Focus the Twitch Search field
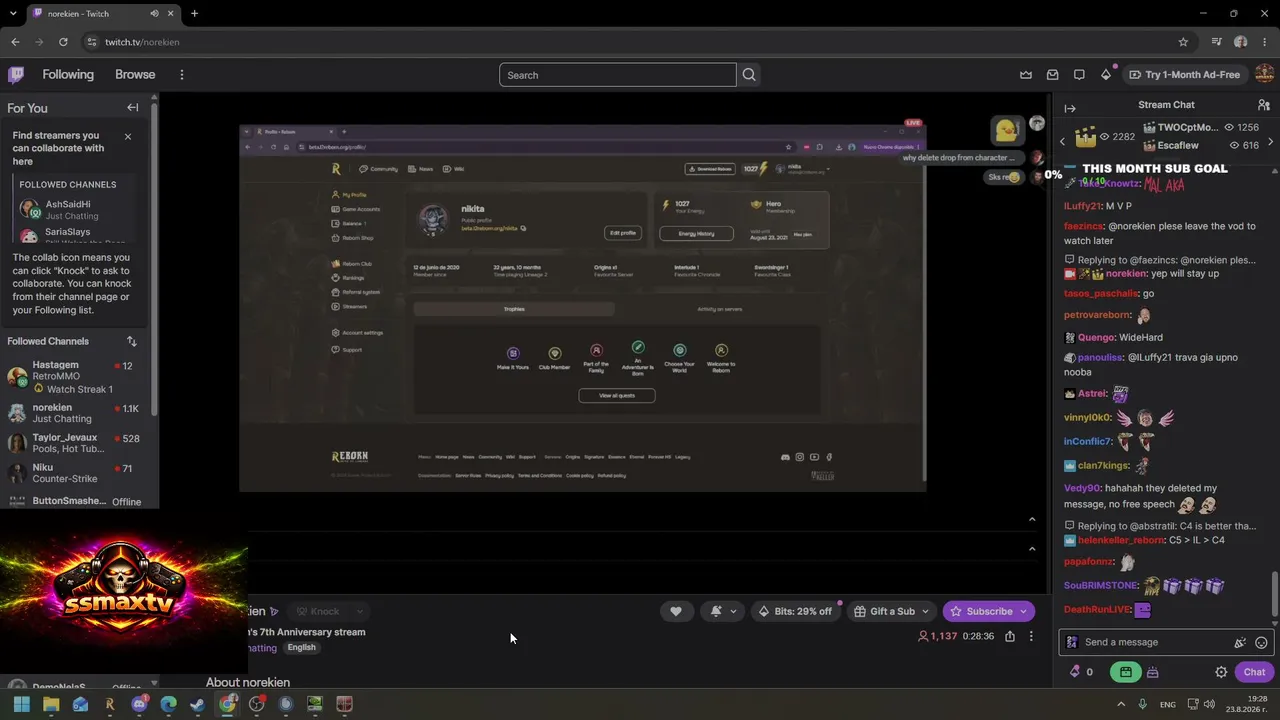Screen dimensions: 1280x720 [618, 75]
